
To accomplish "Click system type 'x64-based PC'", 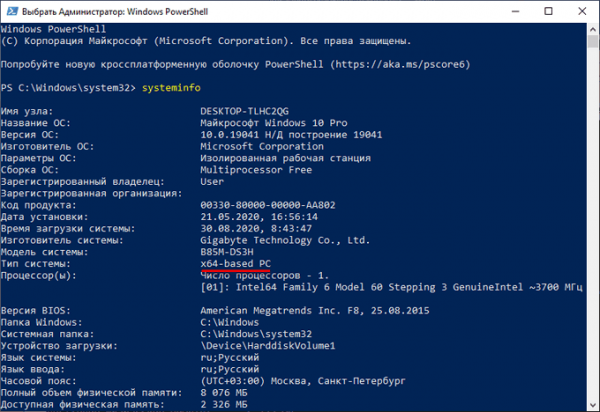I will tap(235, 264).
